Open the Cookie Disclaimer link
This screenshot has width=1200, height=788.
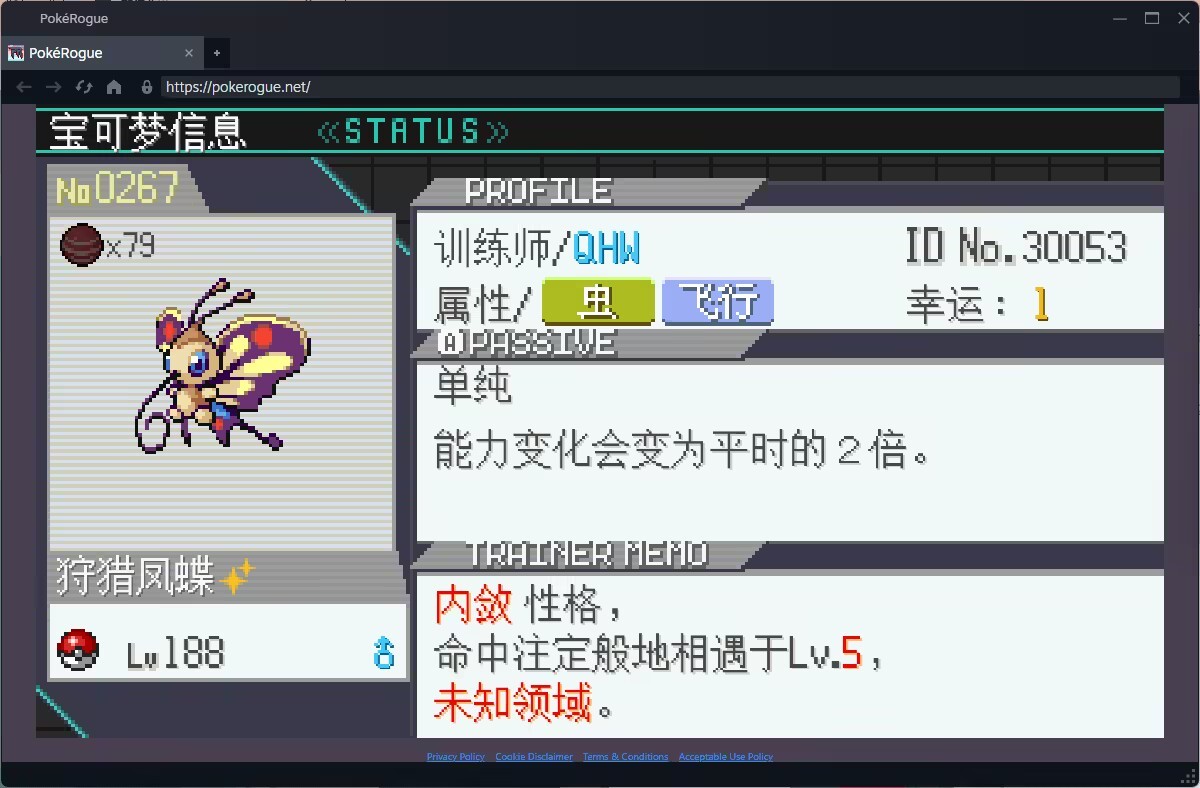(534, 757)
